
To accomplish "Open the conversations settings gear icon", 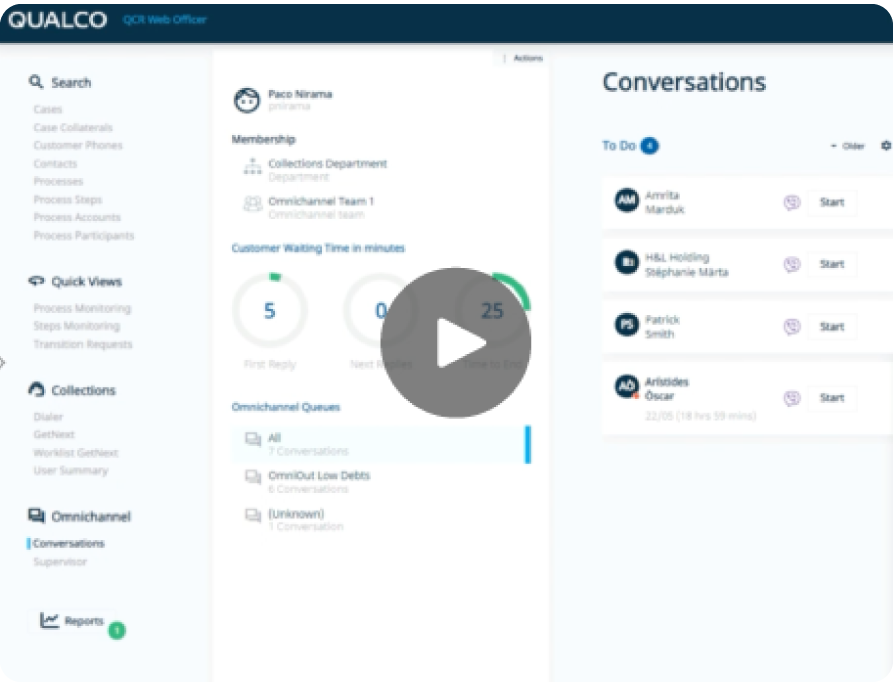I will tap(885, 146).
